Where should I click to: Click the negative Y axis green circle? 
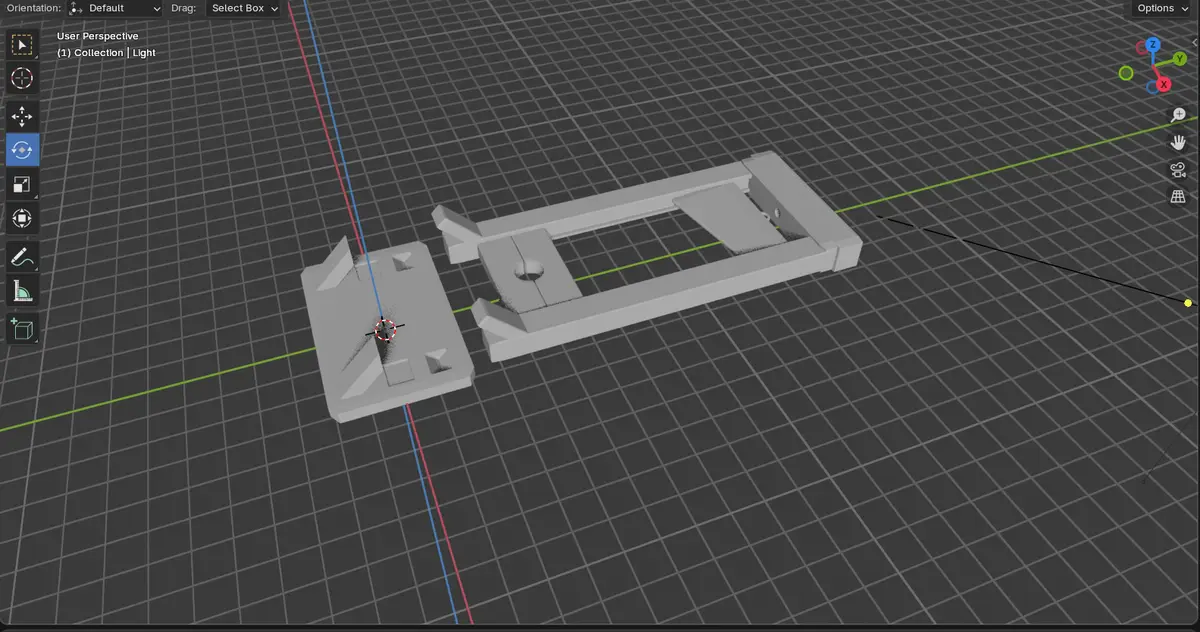[1126, 73]
